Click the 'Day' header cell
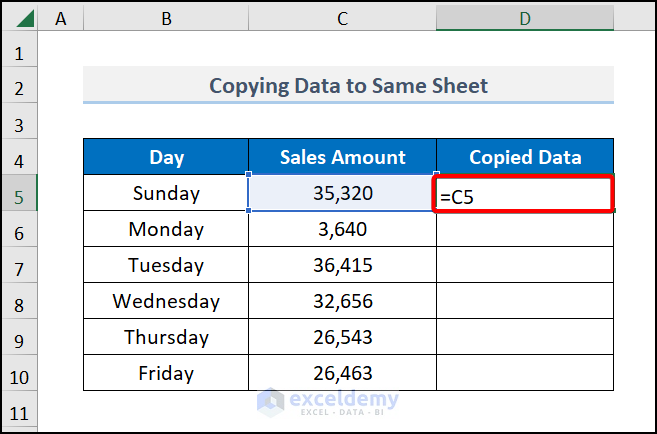Viewport: 657px width, 434px height. coord(165,157)
